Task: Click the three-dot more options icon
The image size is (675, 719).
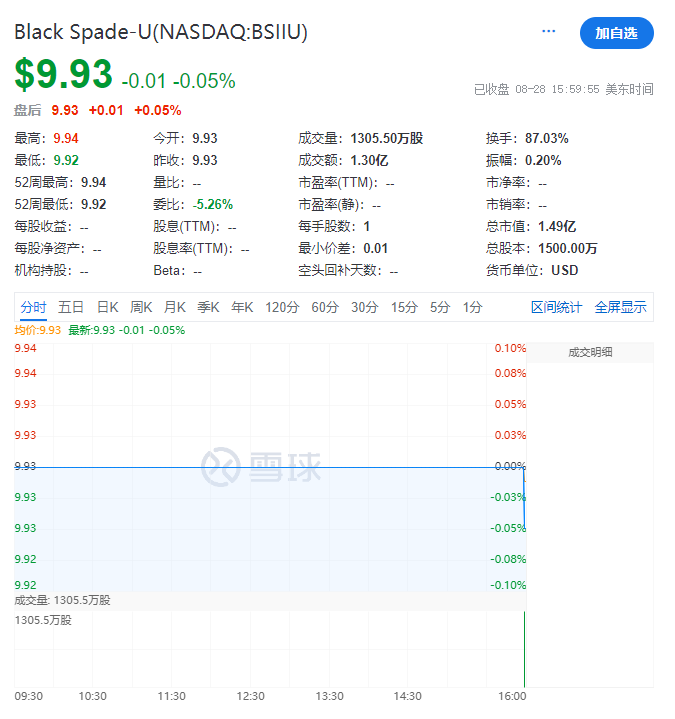Action: [548, 32]
